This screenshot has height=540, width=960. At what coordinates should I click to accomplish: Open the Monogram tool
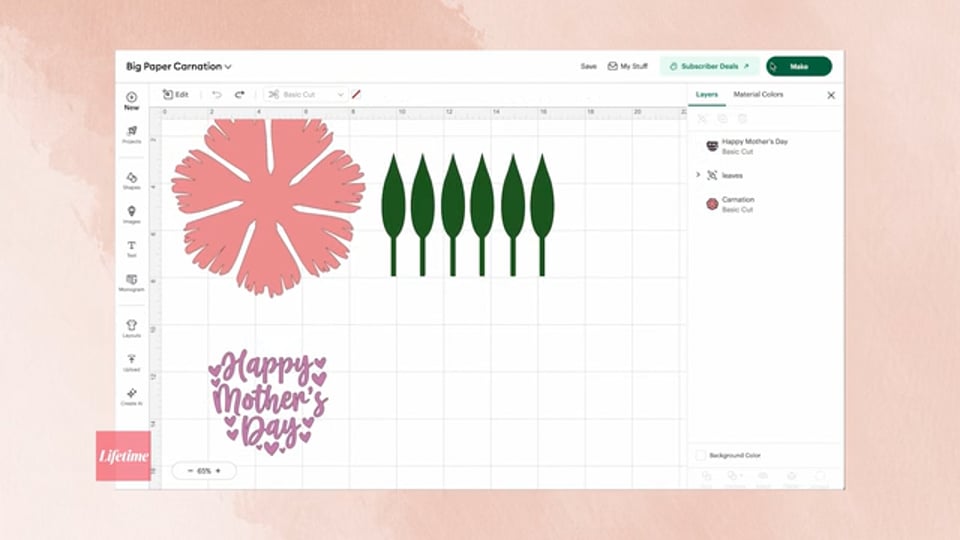click(x=132, y=283)
